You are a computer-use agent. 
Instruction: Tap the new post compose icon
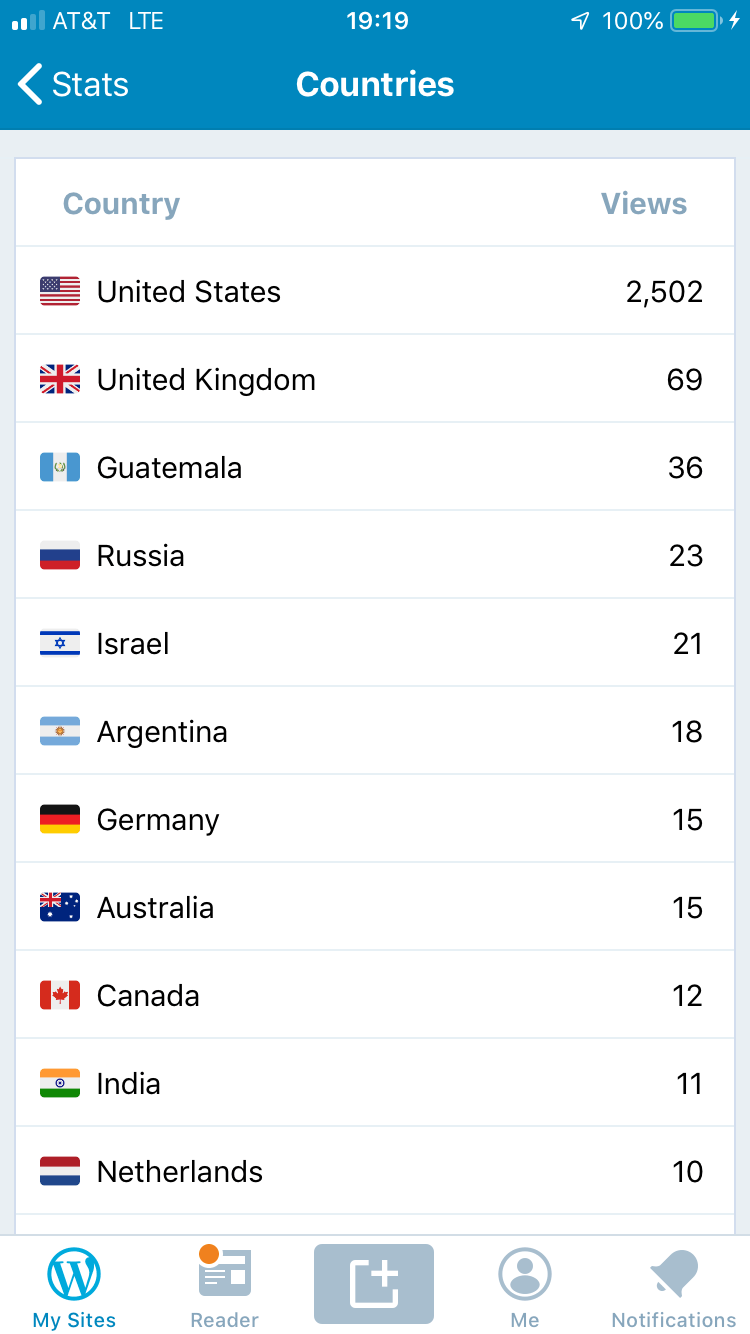pyautogui.click(x=374, y=1284)
